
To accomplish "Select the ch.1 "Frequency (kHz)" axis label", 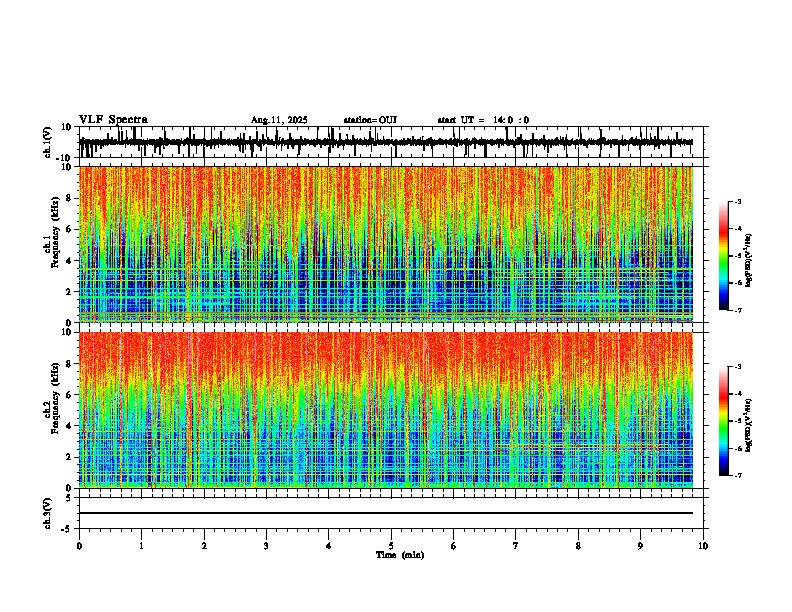I will pos(55,232).
